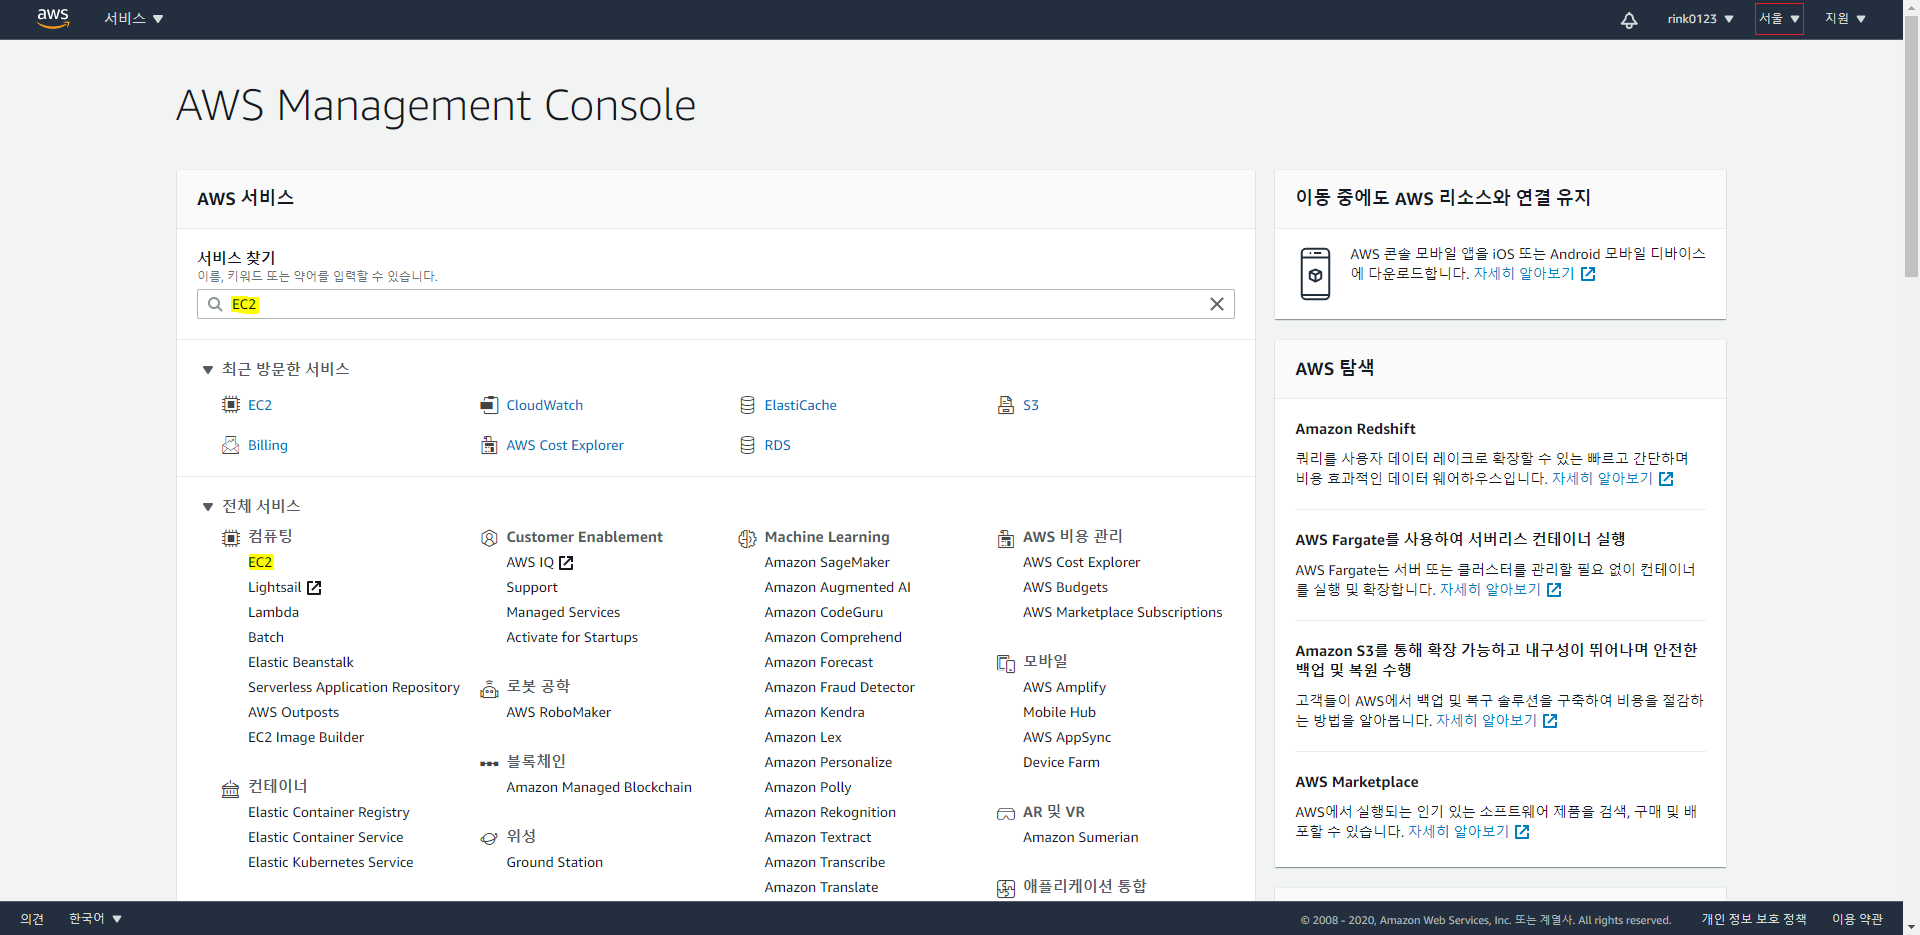Viewport: 1920px width, 935px height.
Task: Click the EC2 chip icon in recent services
Action: (x=231, y=405)
